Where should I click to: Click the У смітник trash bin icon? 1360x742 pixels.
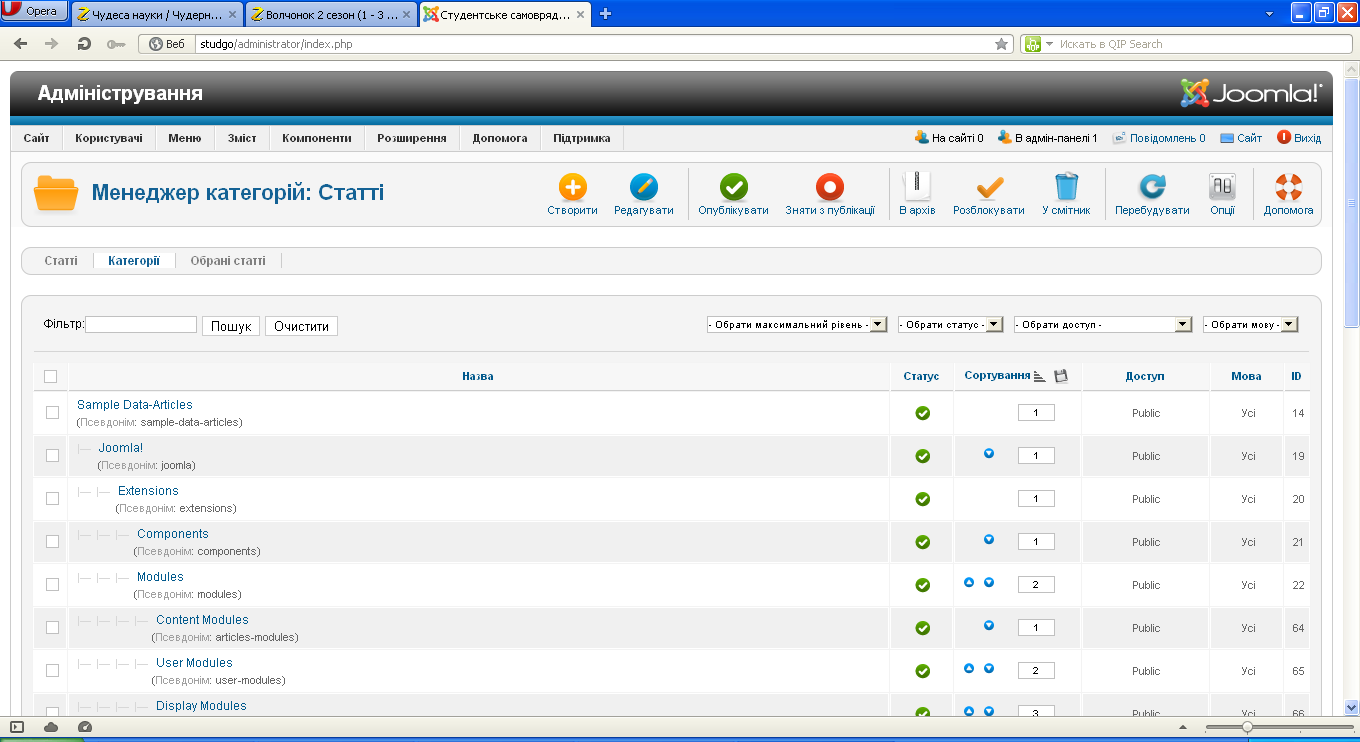point(1066,187)
